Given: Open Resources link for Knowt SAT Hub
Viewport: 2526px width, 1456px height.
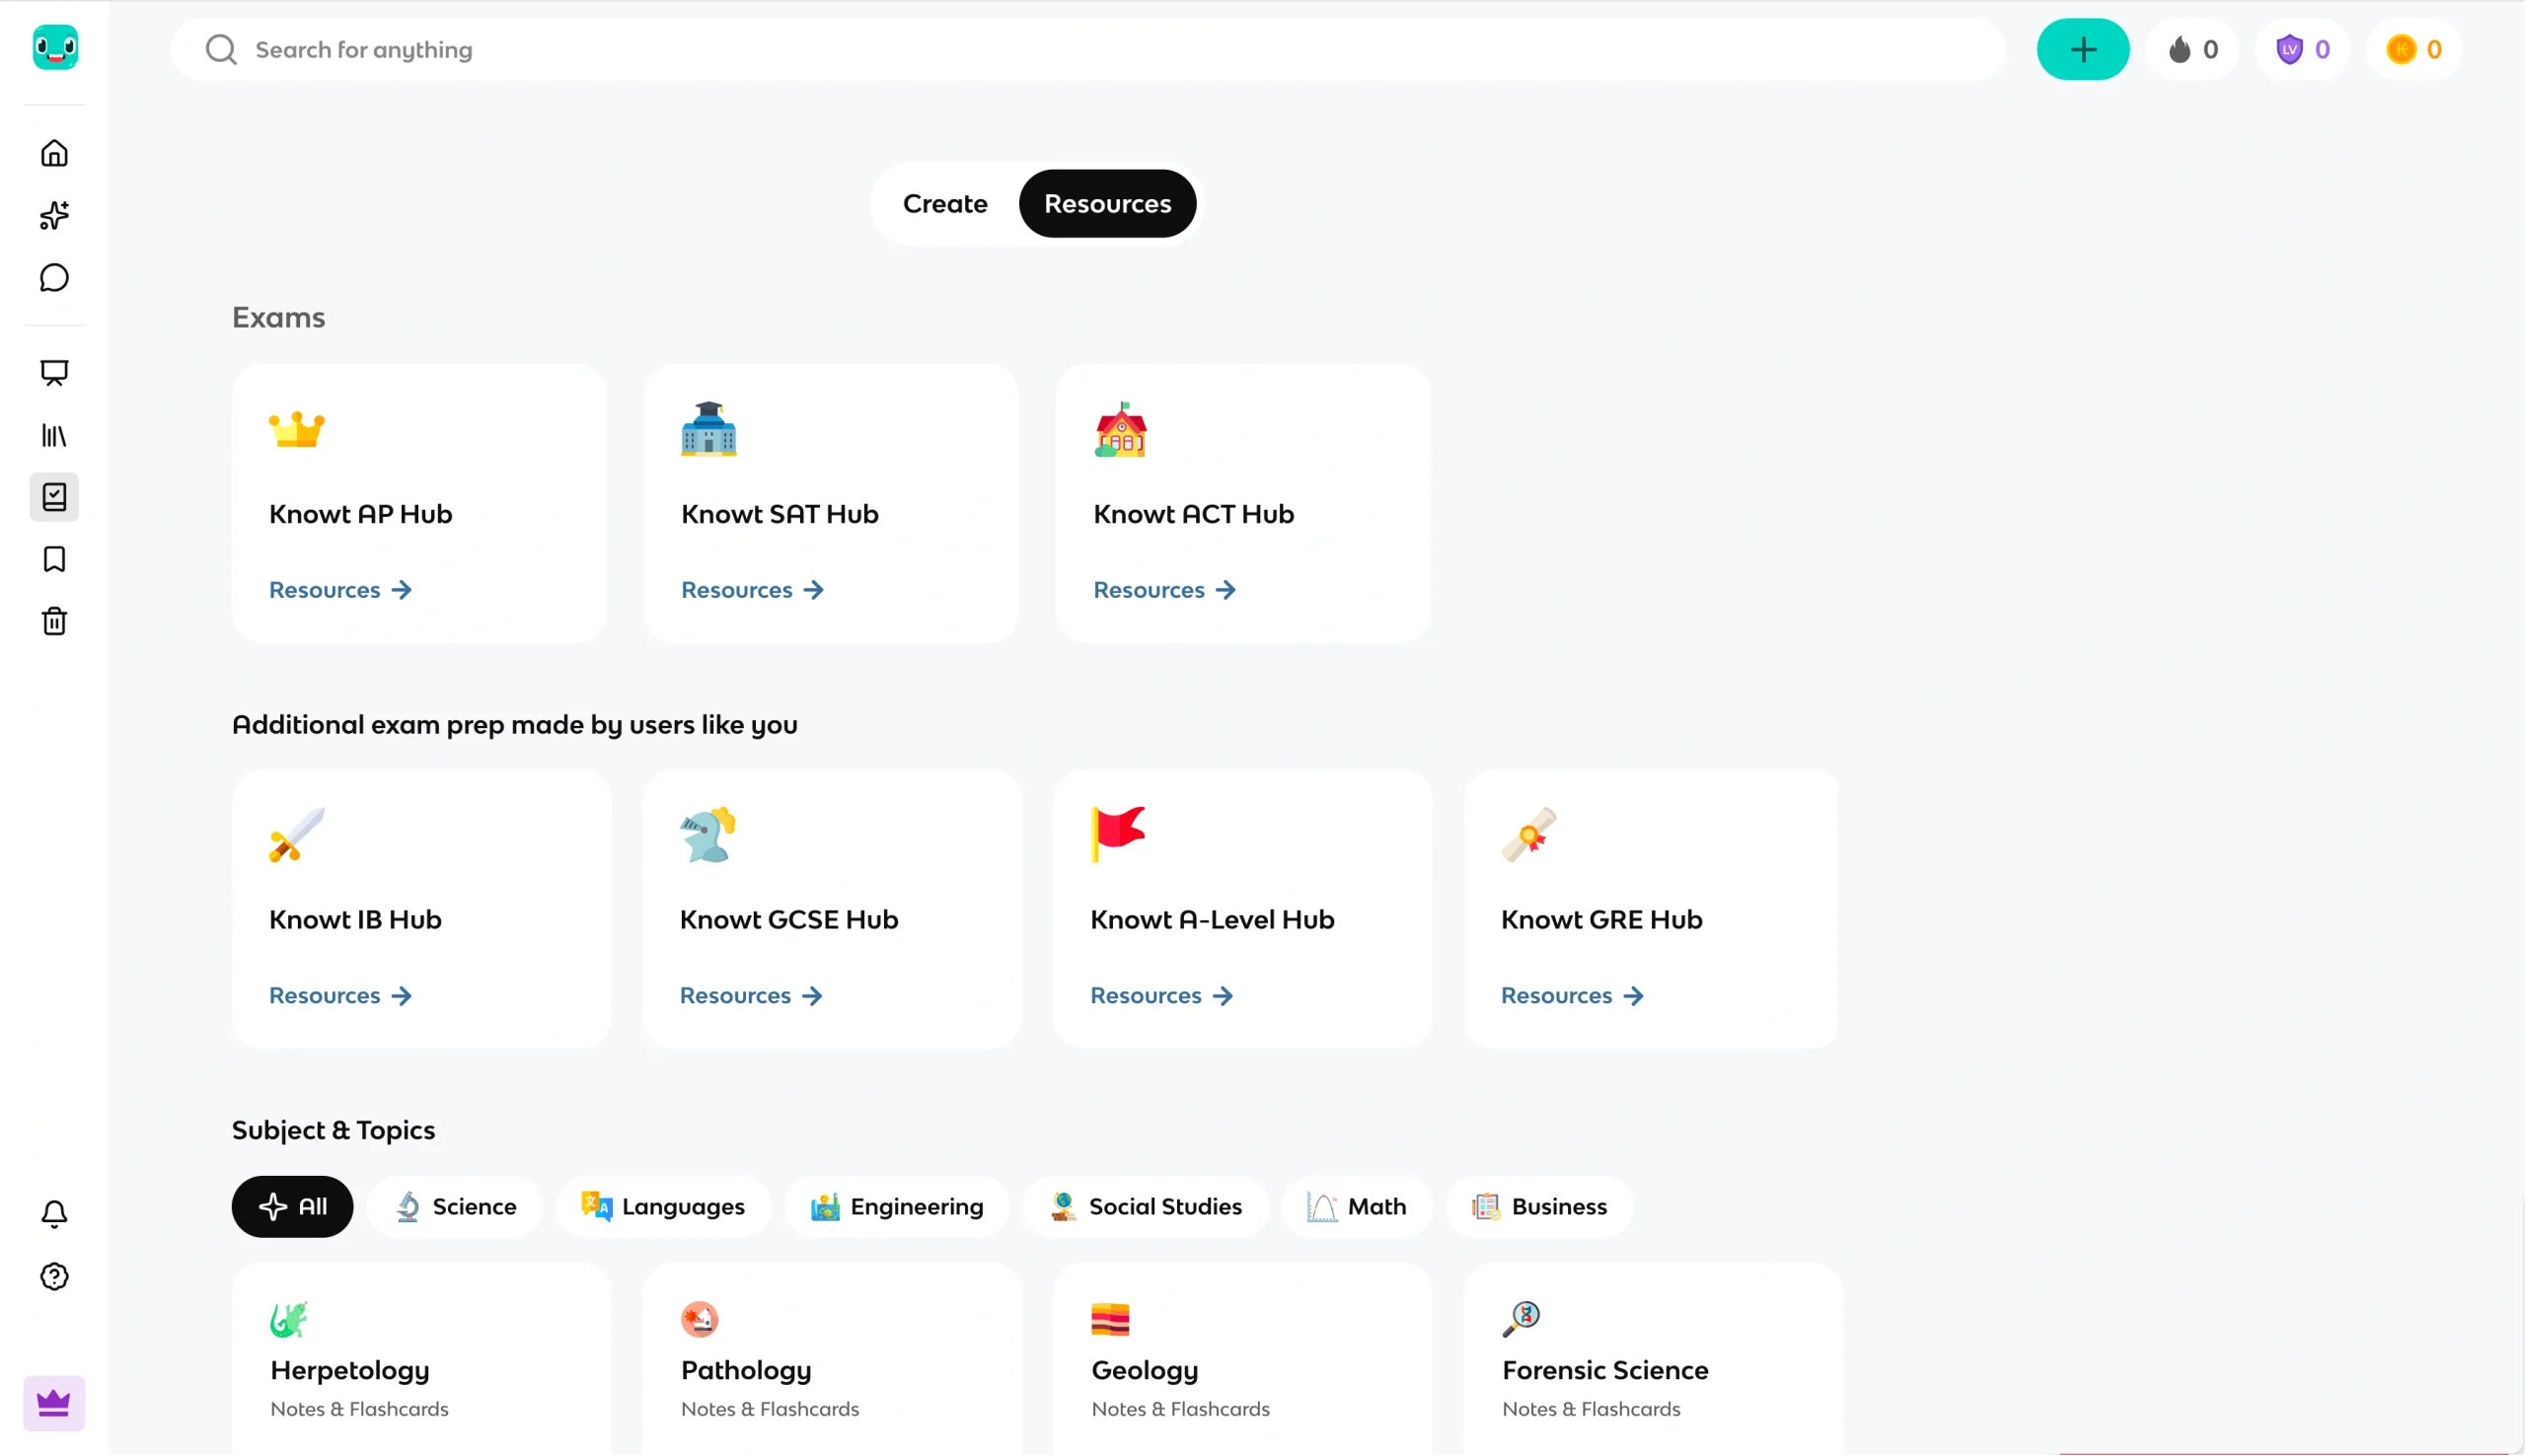Looking at the screenshot, I should 752,590.
